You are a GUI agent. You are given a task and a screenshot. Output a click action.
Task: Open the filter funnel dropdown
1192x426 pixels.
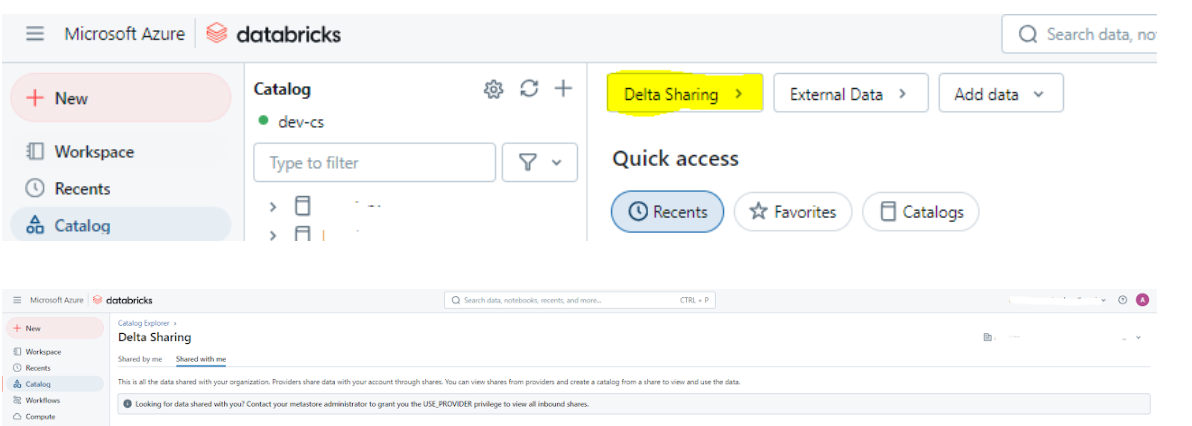(x=540, y=162)
